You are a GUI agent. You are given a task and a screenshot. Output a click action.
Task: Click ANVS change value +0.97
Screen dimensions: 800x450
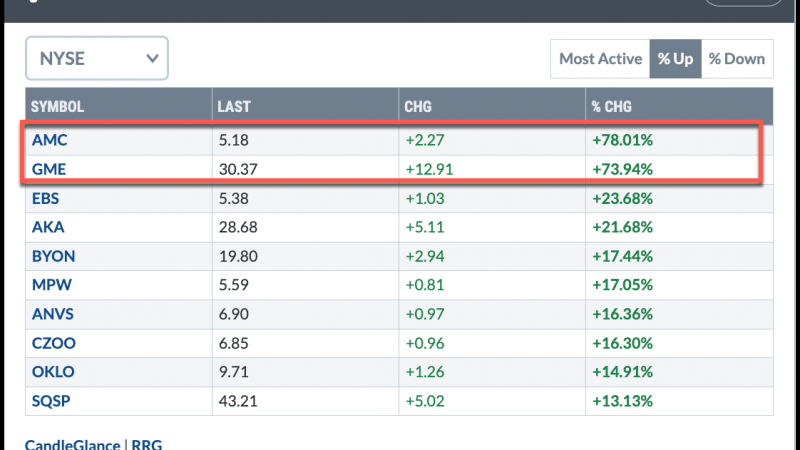(x=425, y=314)
